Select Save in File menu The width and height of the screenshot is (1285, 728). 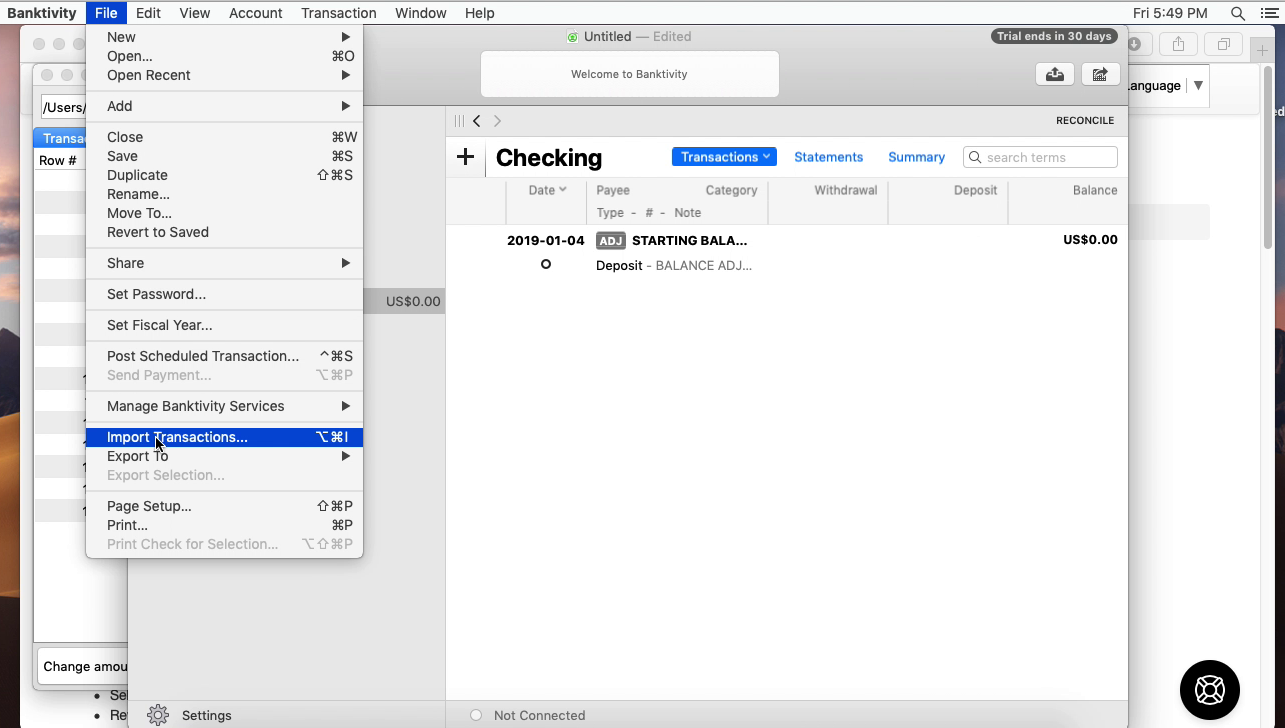[224, 156]
